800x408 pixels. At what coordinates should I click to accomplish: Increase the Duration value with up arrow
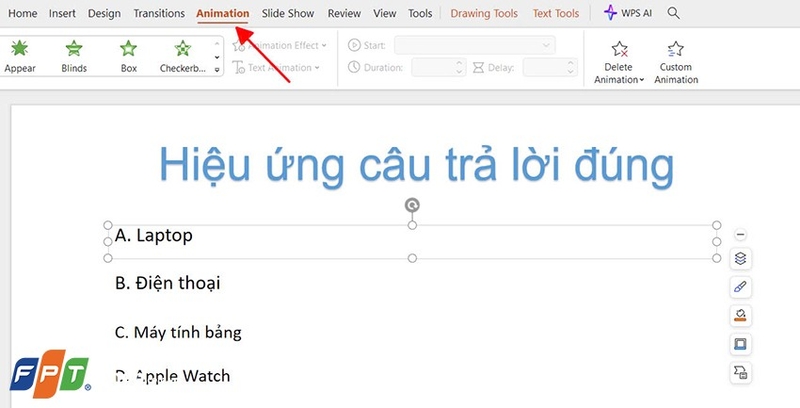coord(459,63)
